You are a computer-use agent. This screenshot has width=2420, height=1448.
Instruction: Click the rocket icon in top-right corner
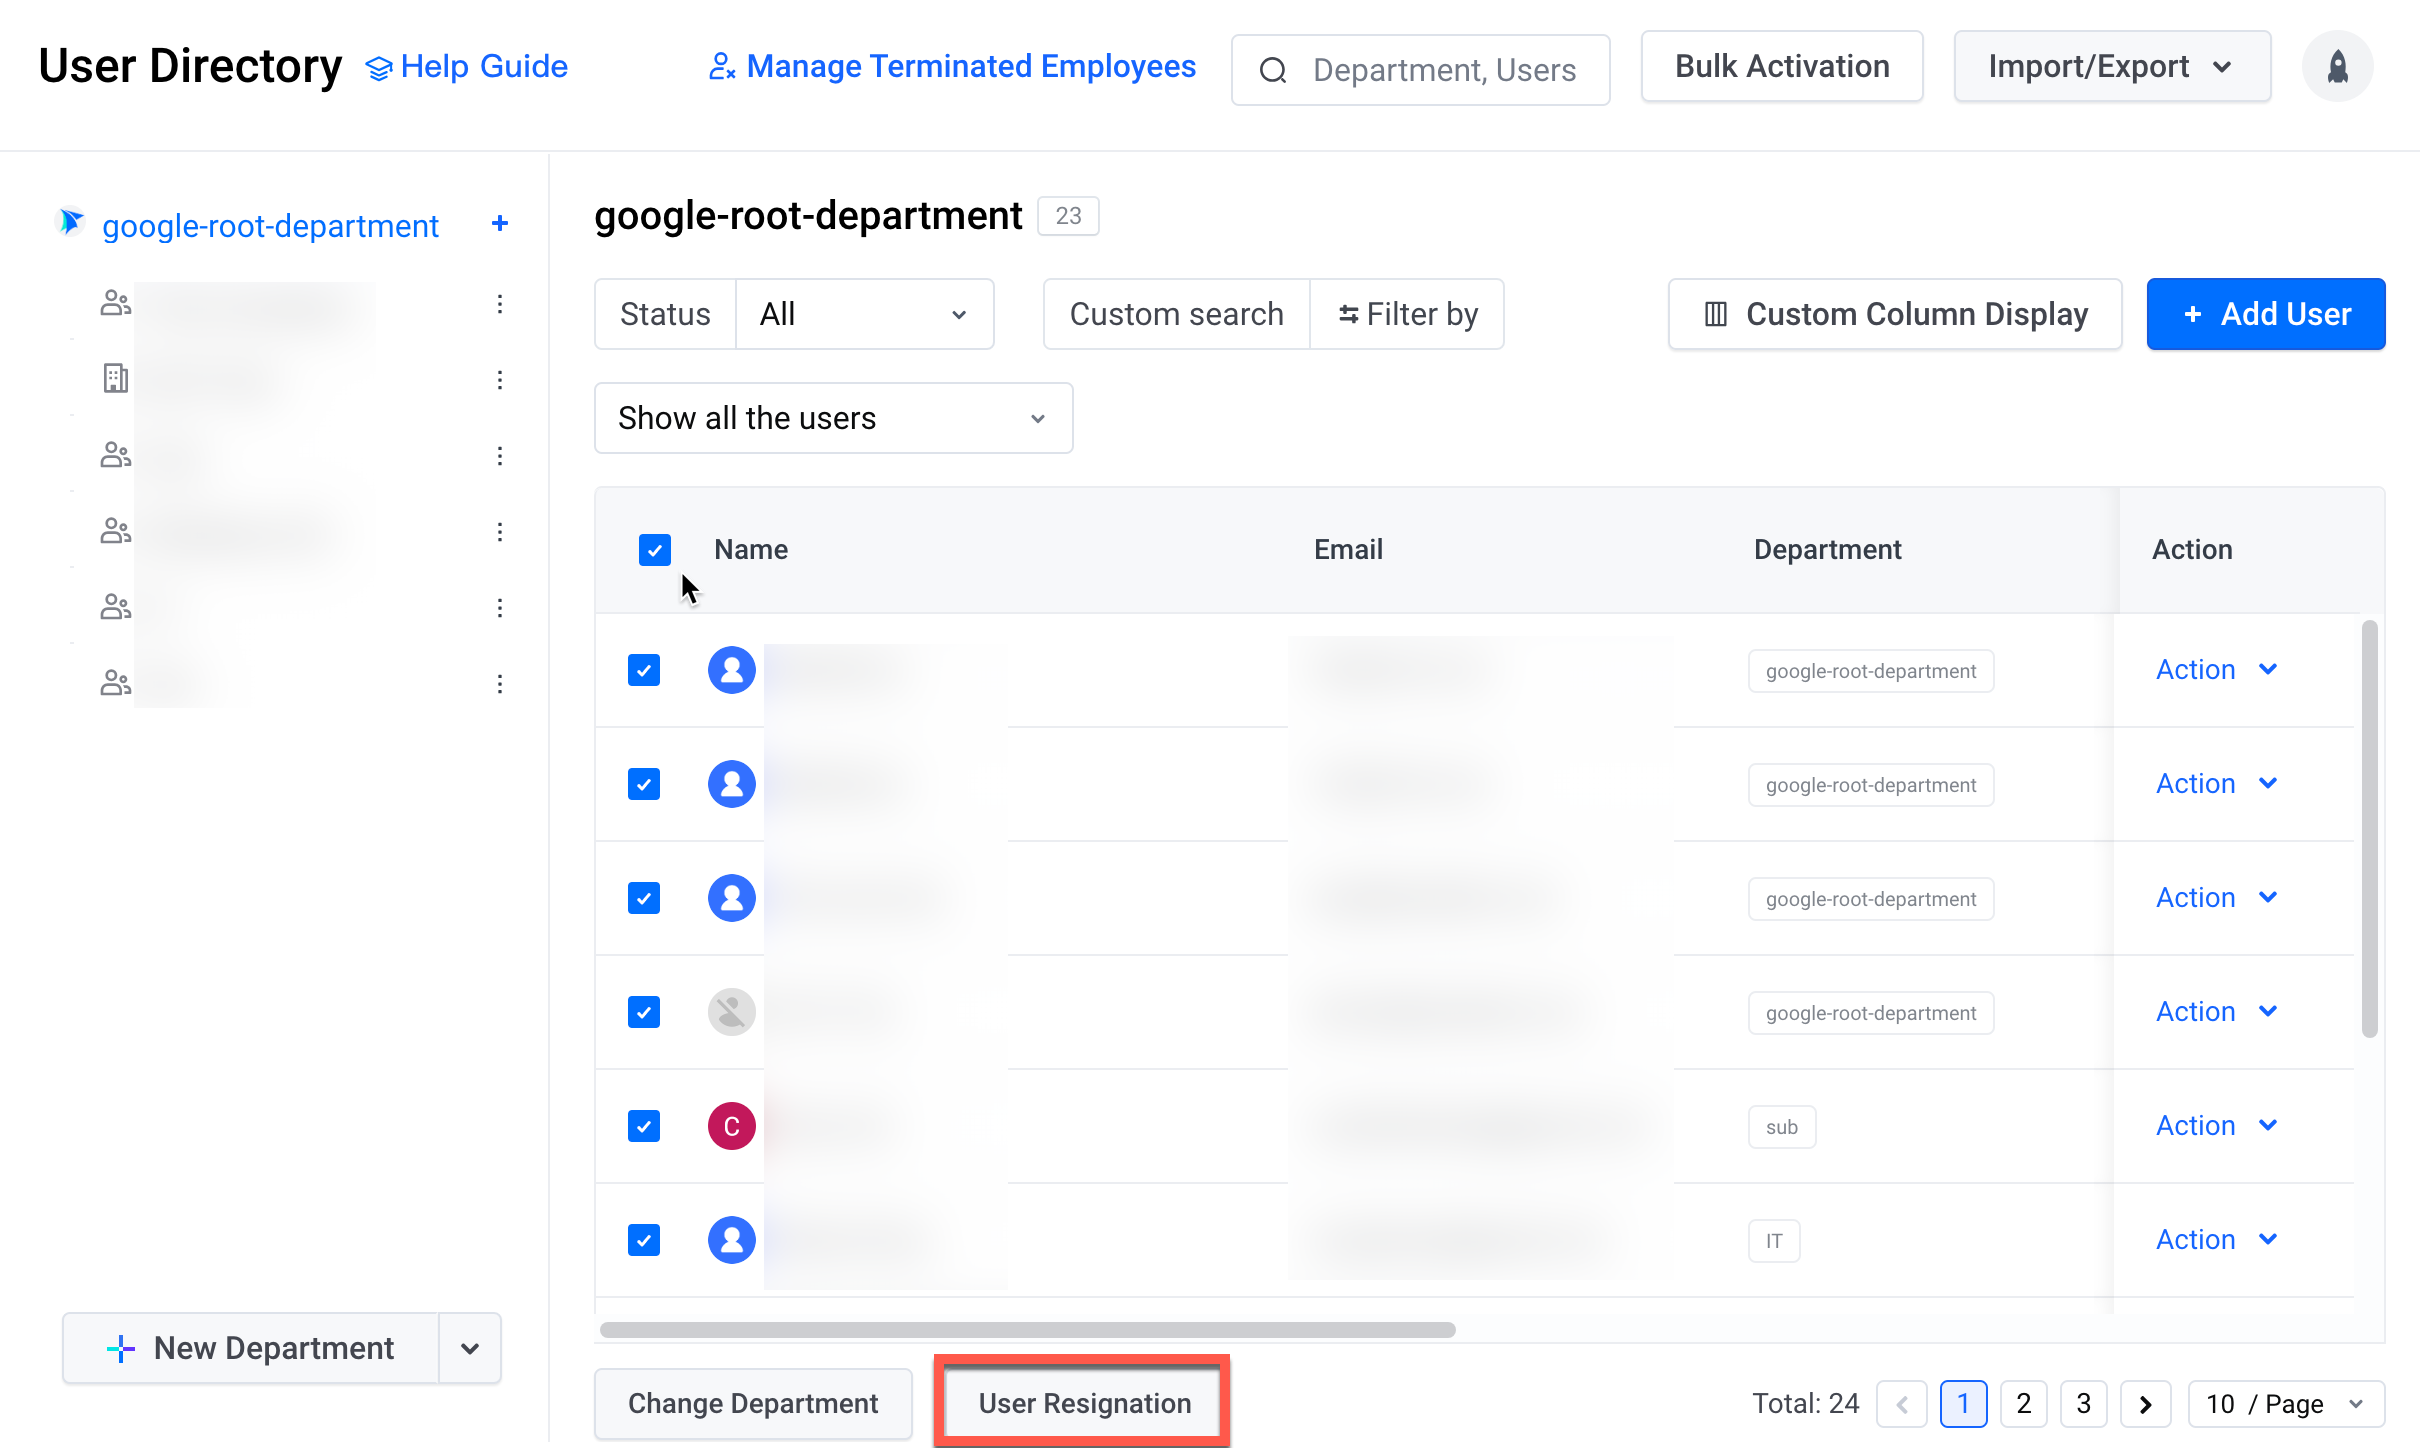point(2337,67)
